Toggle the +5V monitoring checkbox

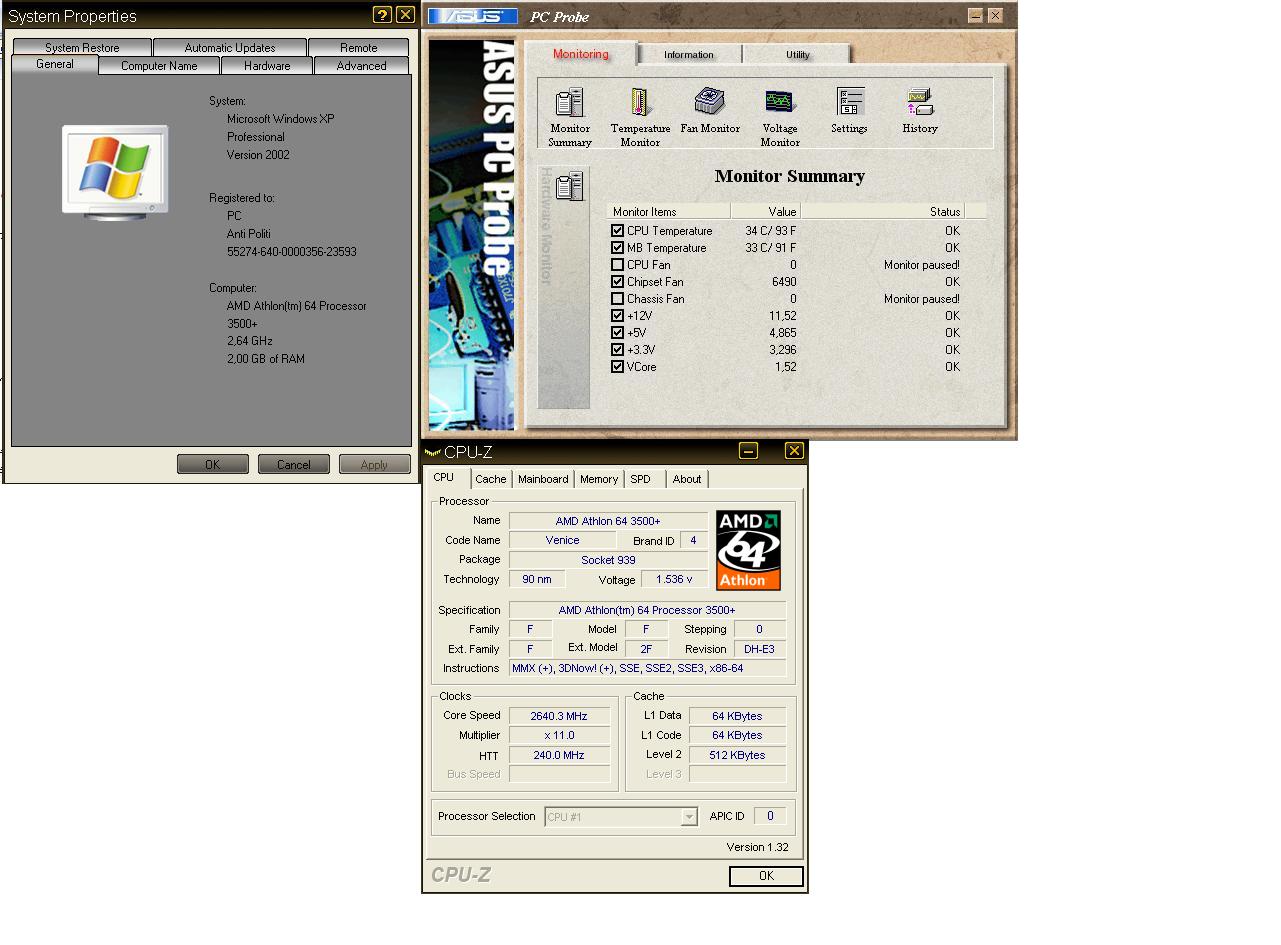[617, 333]
